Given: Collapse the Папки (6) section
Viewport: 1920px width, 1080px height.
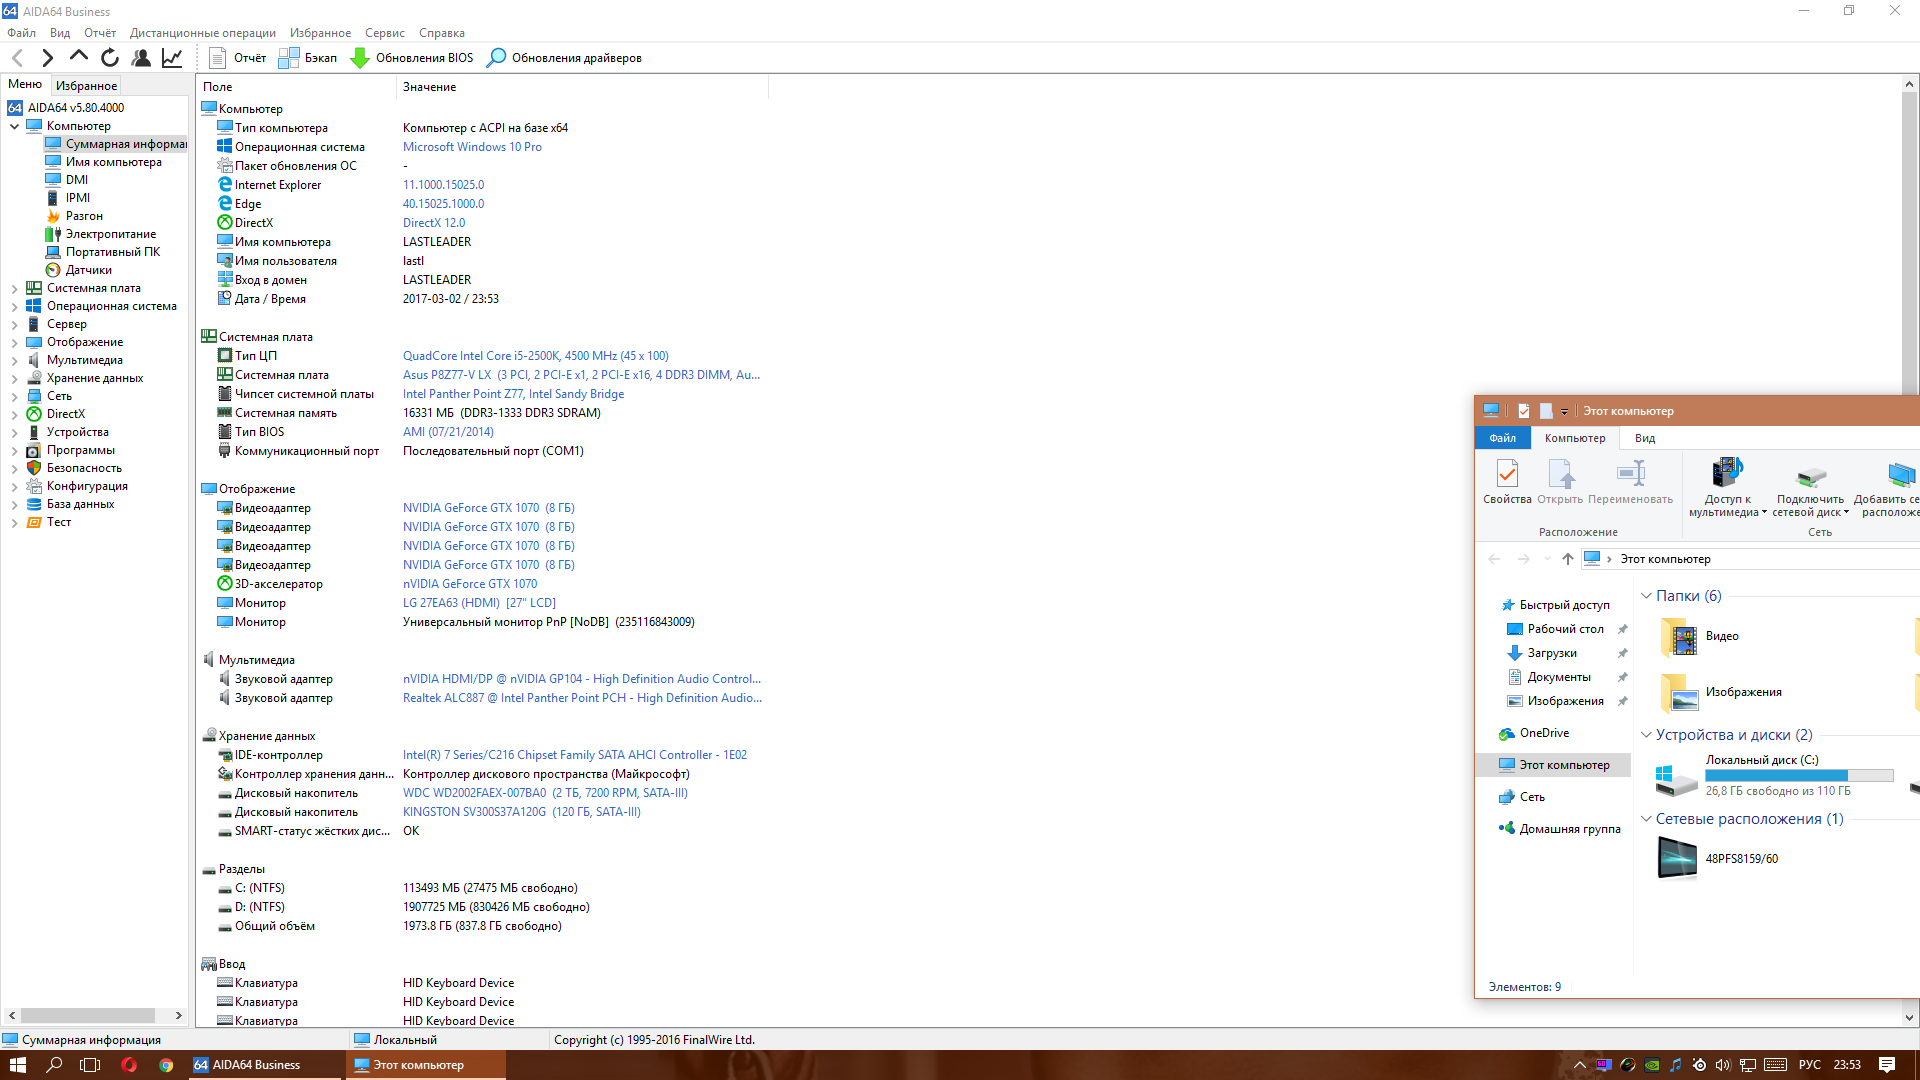Looking at the screenshot, I should (x=1646, y=596).
